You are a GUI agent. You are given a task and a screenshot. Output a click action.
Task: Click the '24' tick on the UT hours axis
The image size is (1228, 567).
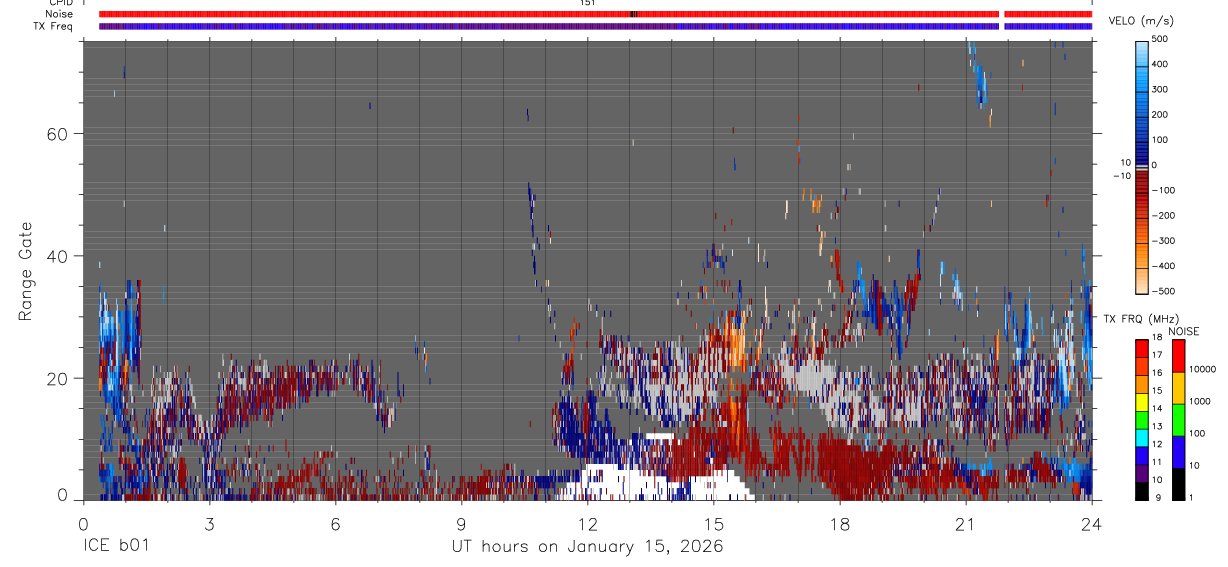(1091, 524)
